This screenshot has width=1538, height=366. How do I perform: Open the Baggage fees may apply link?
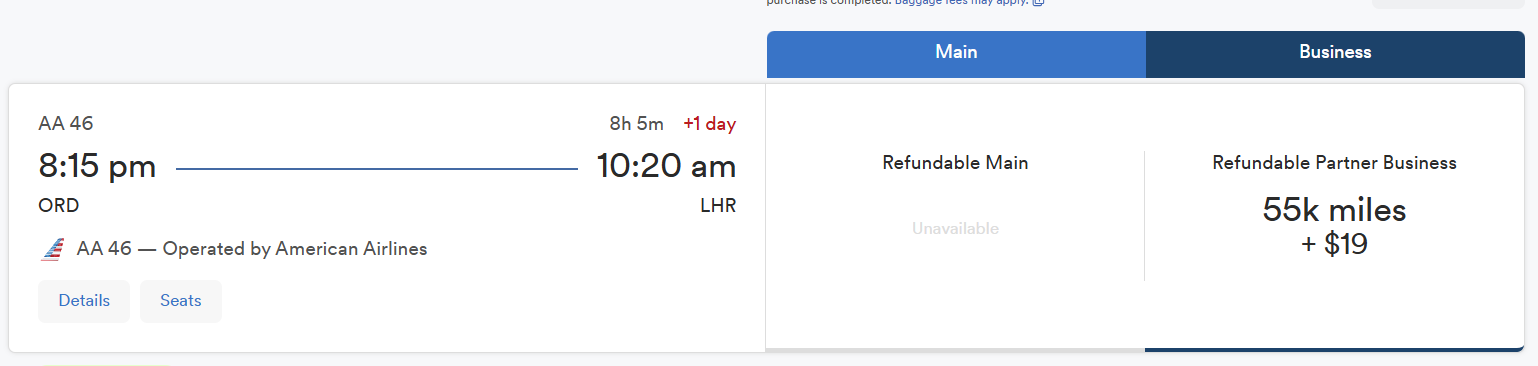point(961,3)
